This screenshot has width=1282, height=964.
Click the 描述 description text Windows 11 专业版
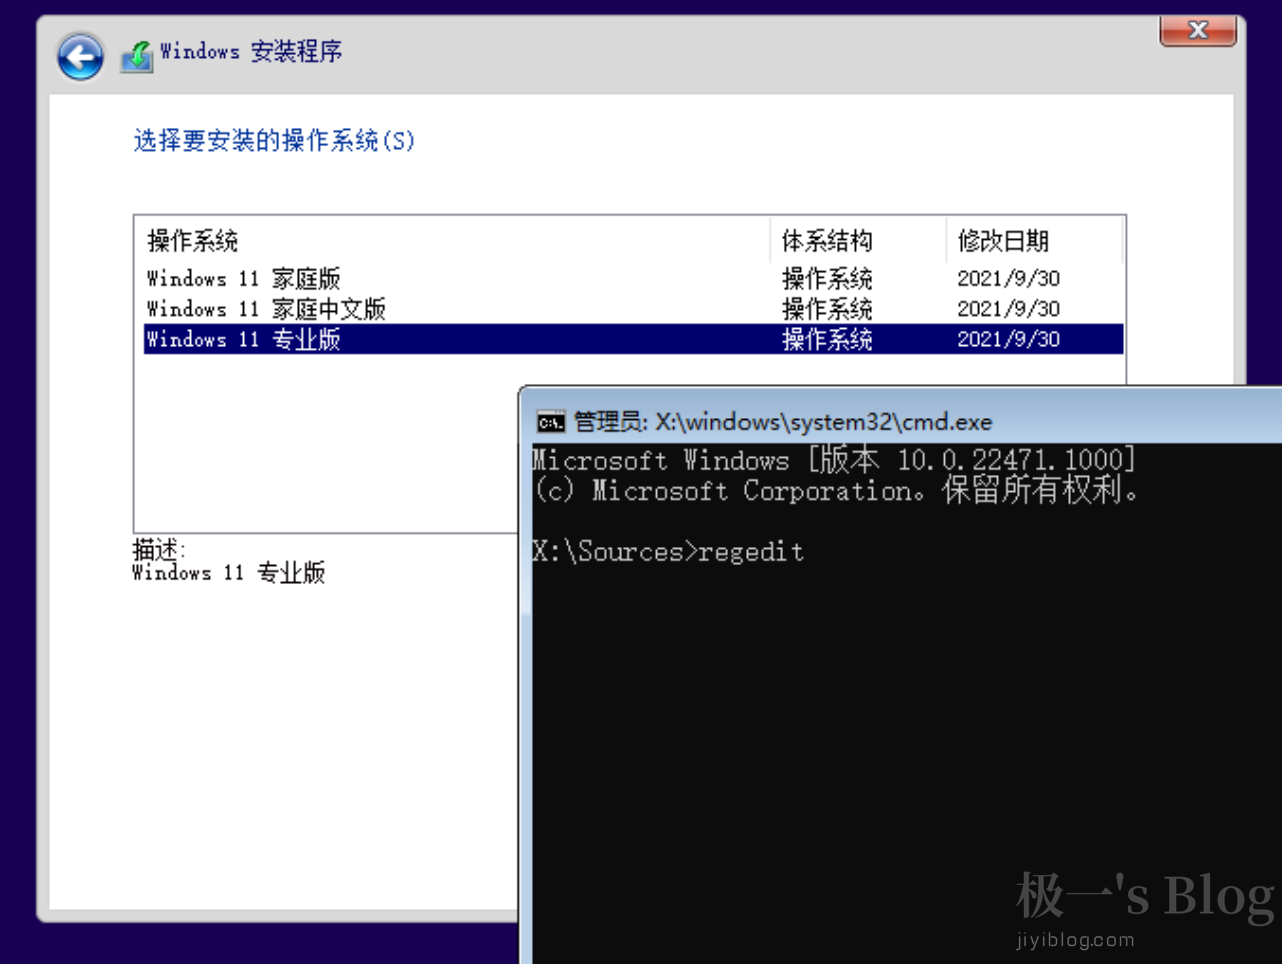229,573
